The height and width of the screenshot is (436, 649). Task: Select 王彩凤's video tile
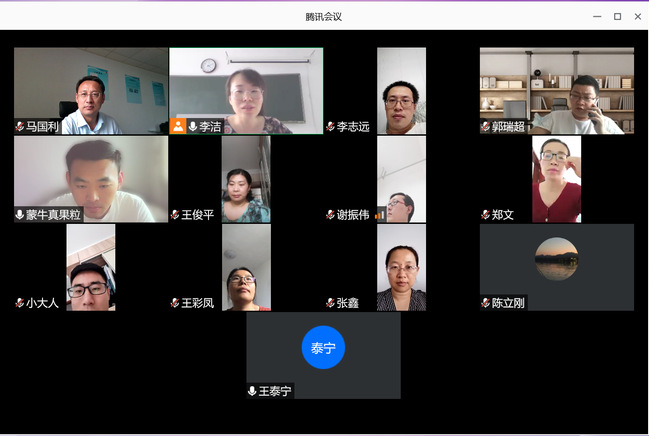[x=246, y=267]
